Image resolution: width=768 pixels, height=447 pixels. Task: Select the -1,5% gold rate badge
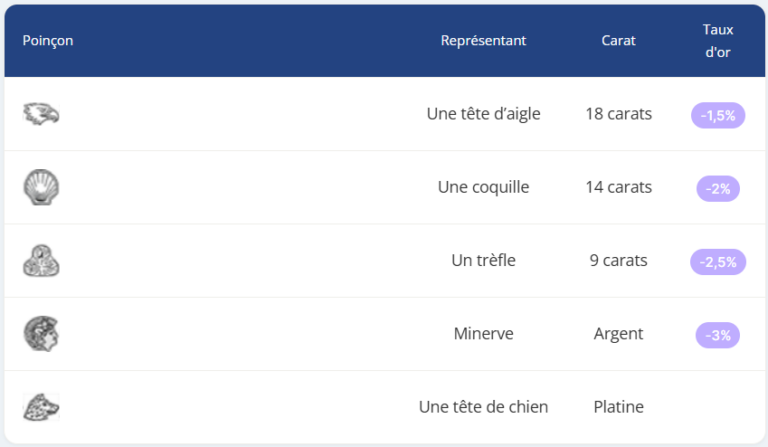point(718,115)
